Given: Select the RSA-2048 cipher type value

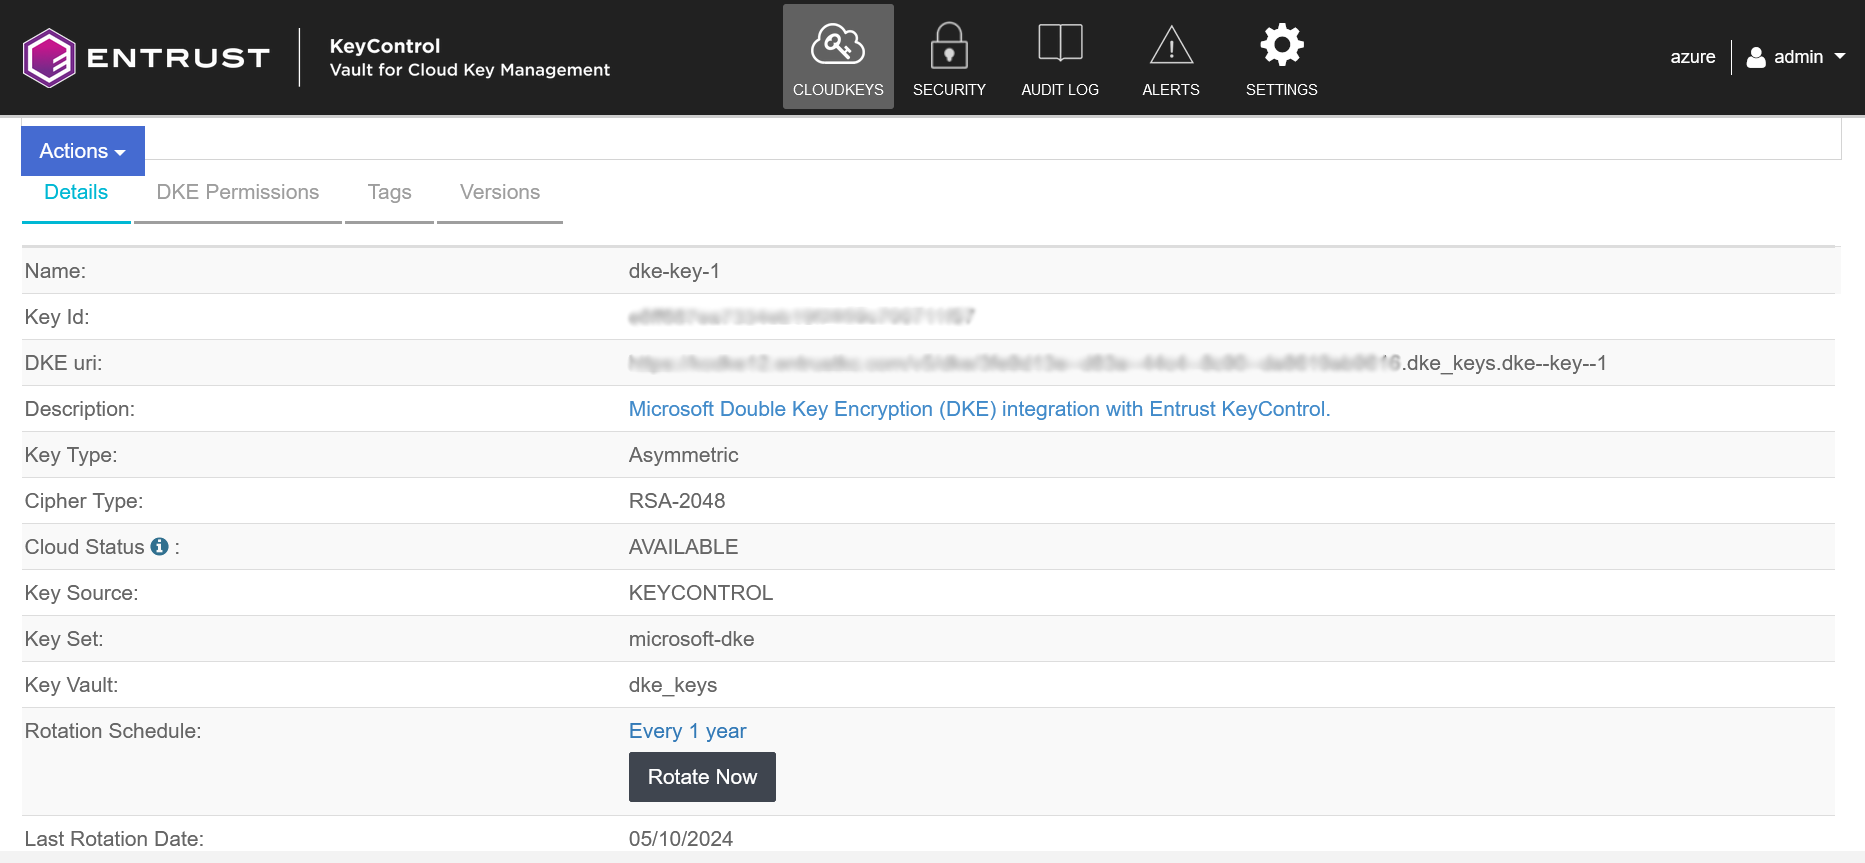Looking at the screenshot, I should pos(677,501).
